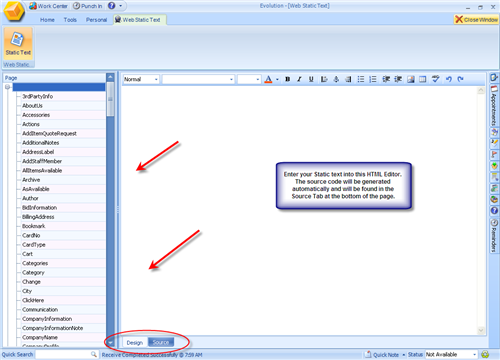Switch to the Tools ribbon tab

(70, 20)
